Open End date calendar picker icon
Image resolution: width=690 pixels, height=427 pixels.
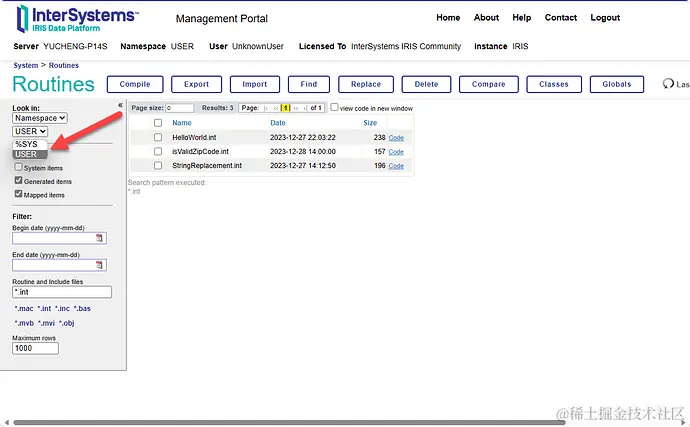(x=99, y=265)
